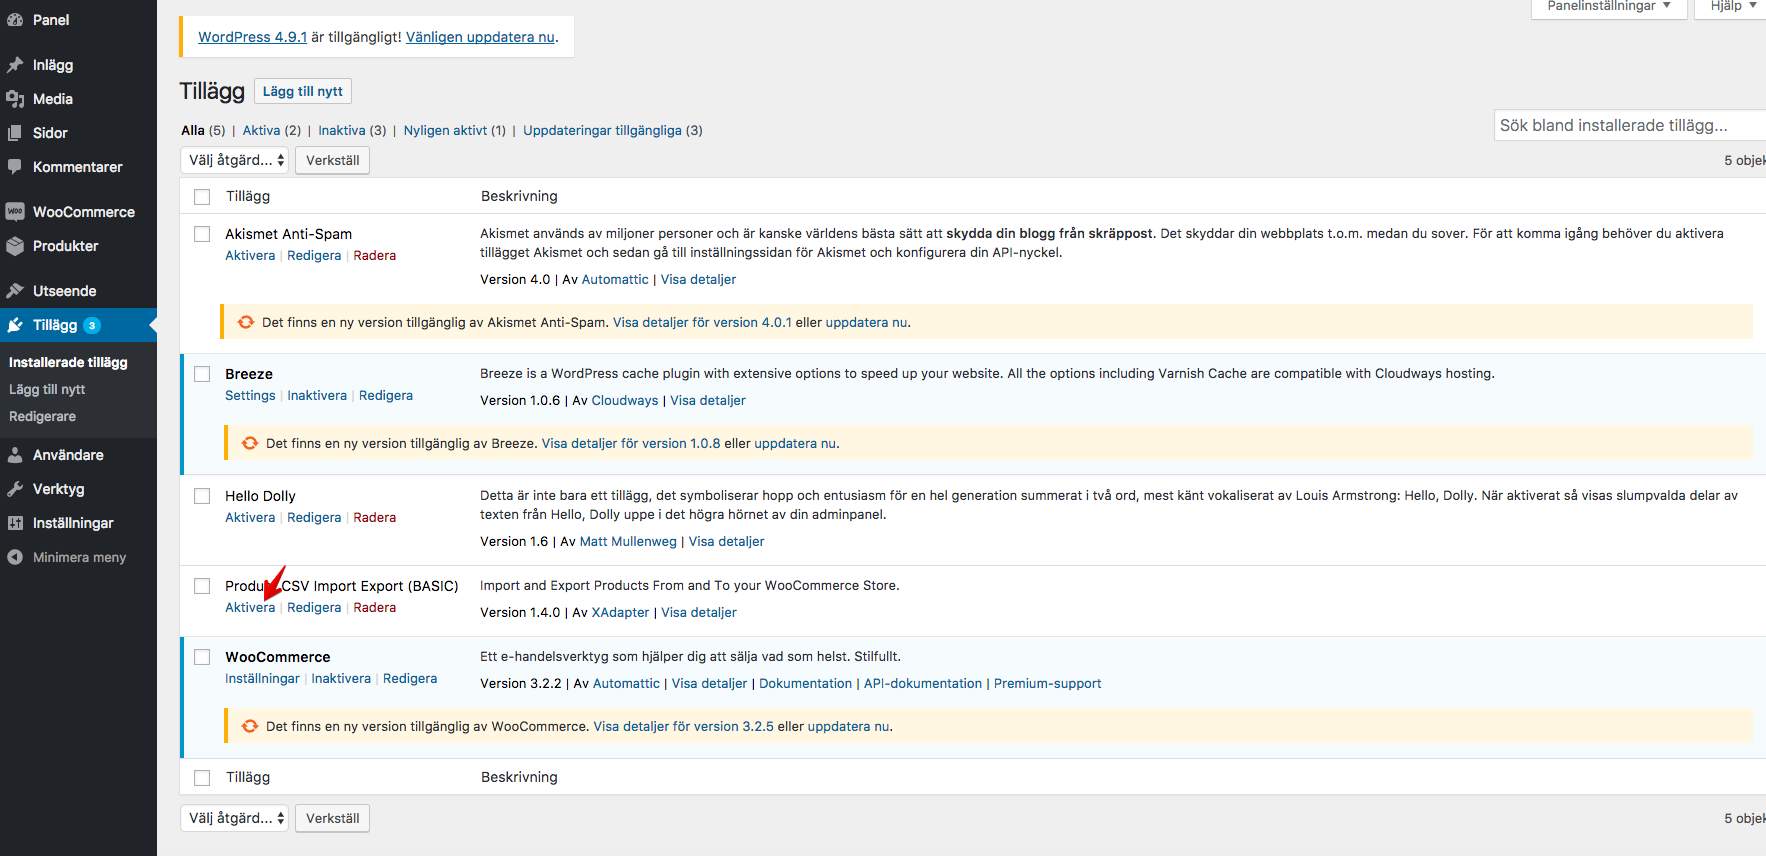1766x856 pixels.
Task: Open the XAdapter author link
Action: coord(620,613)
